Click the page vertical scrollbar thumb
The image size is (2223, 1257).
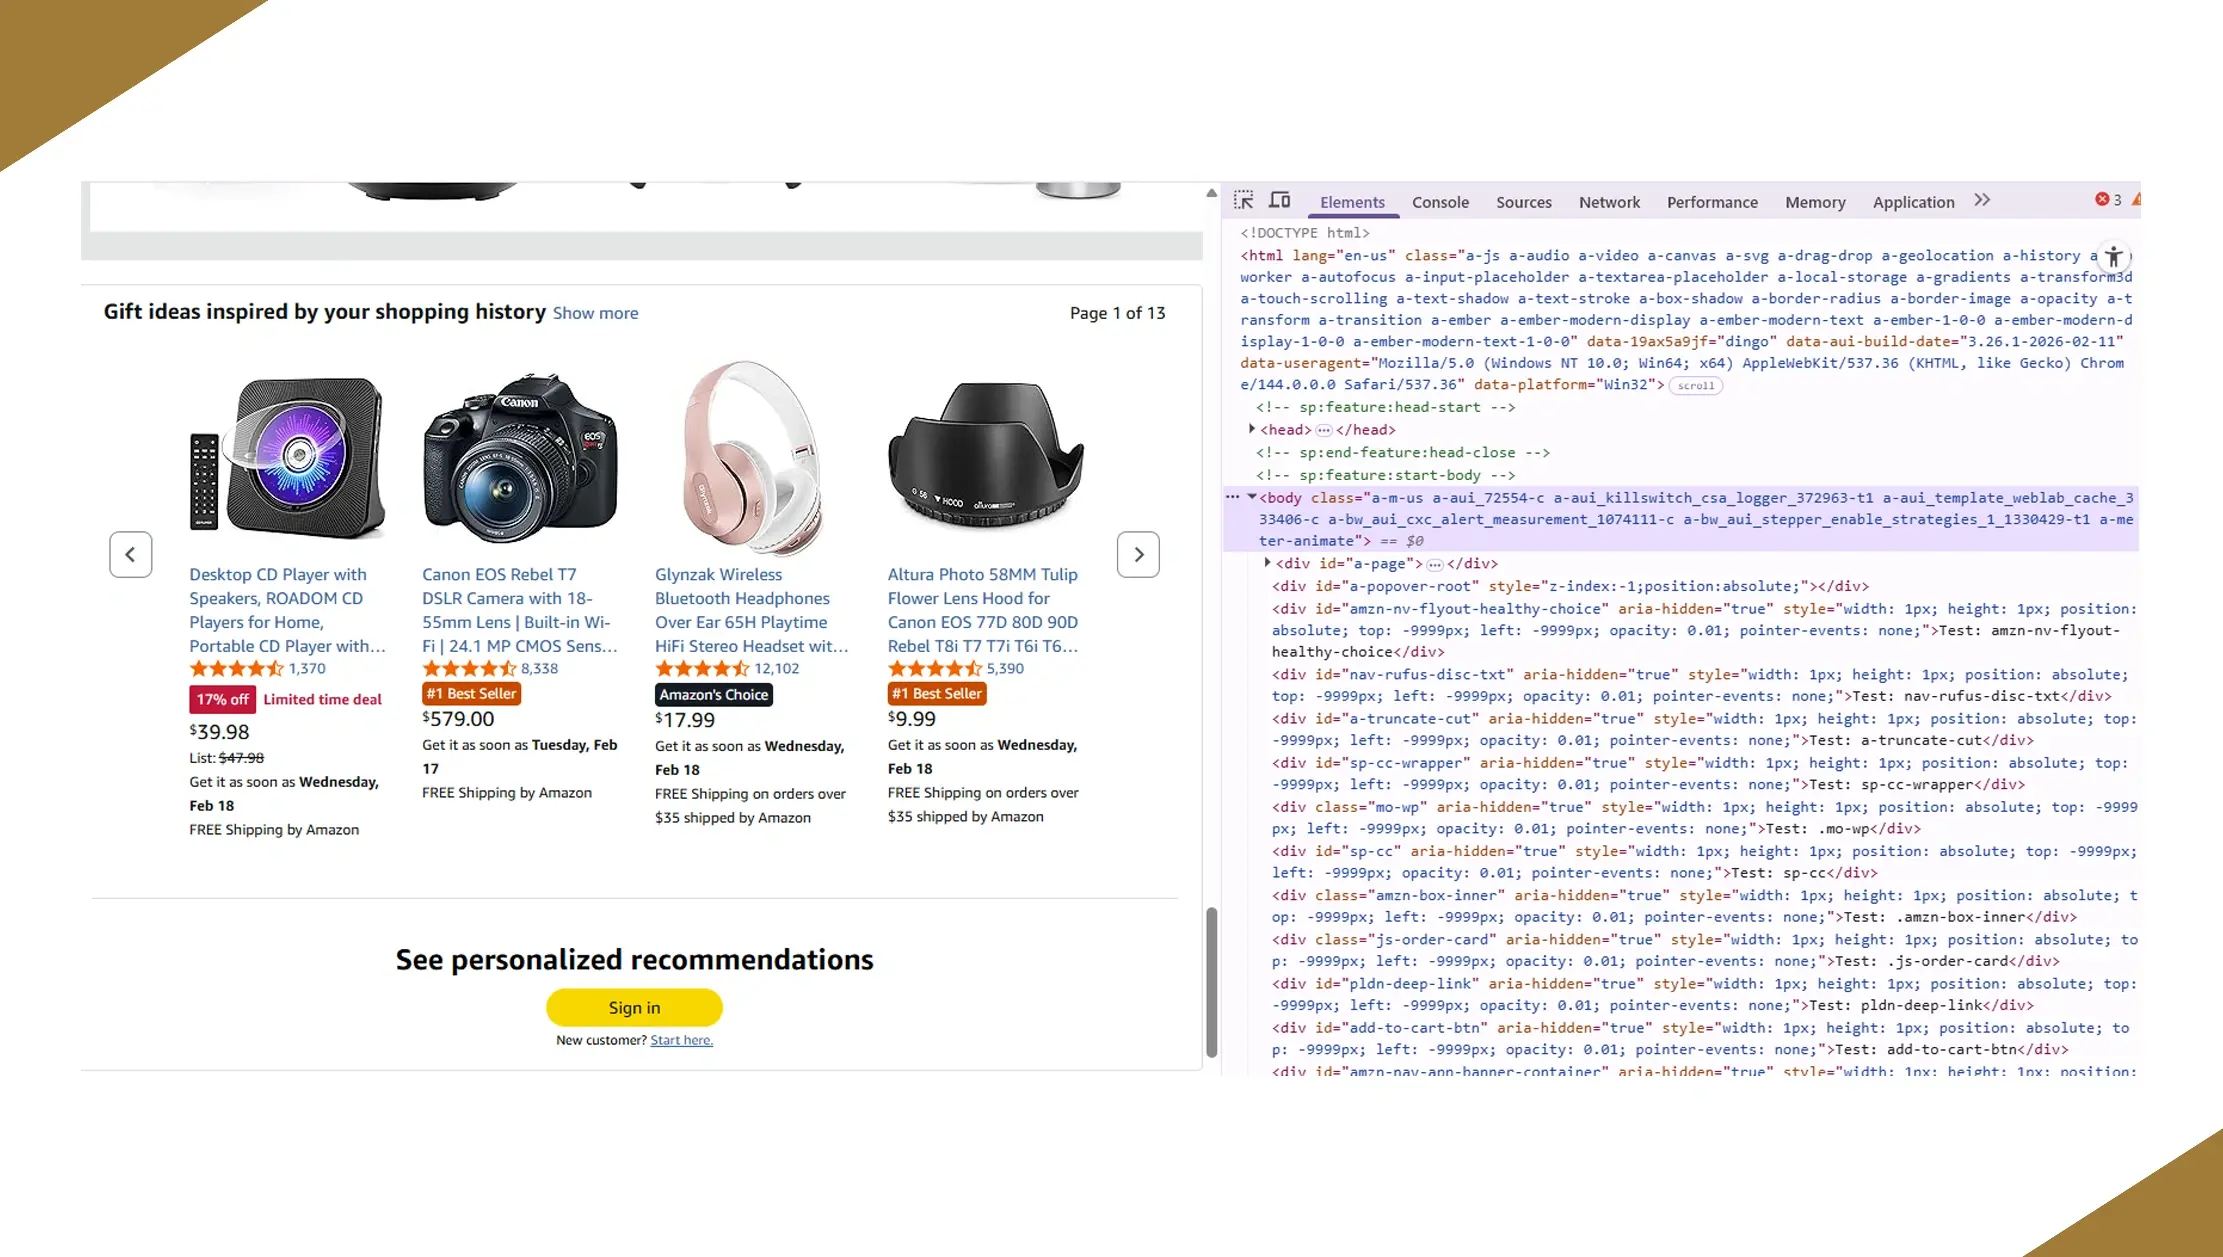[1211, 980]
